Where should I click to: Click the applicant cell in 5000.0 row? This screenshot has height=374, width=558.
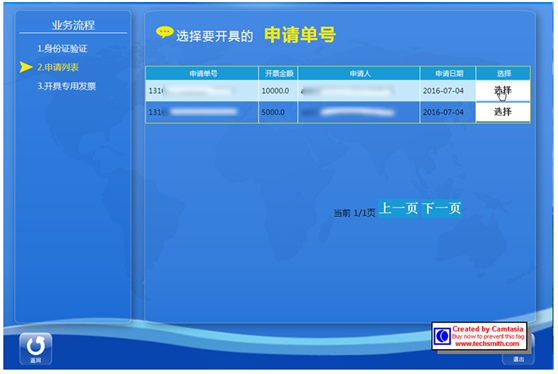(359, 112)
